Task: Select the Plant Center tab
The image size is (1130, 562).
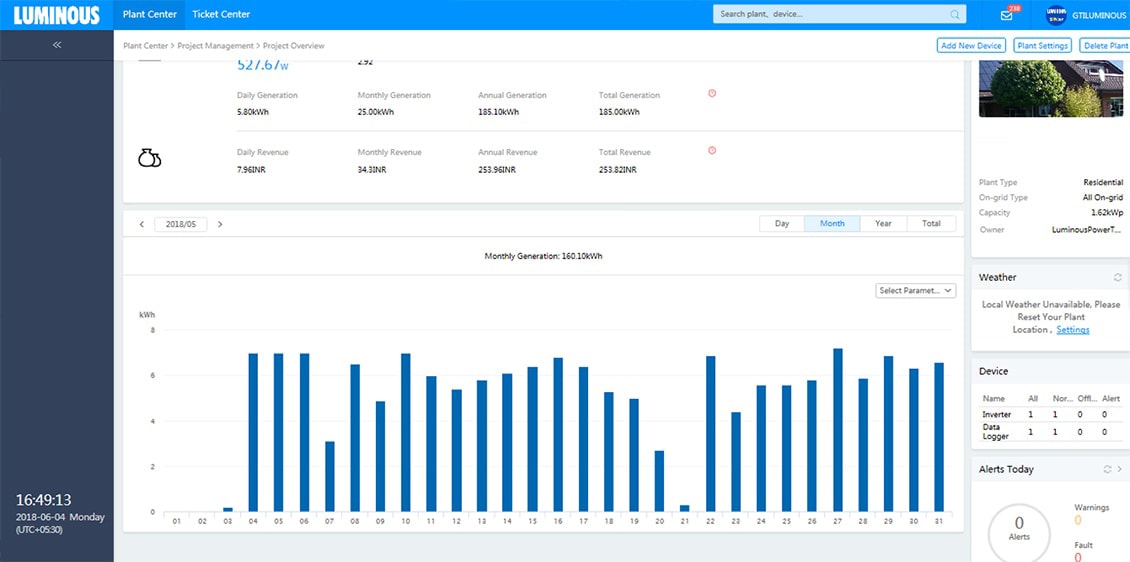Action: tap(149, 14)
